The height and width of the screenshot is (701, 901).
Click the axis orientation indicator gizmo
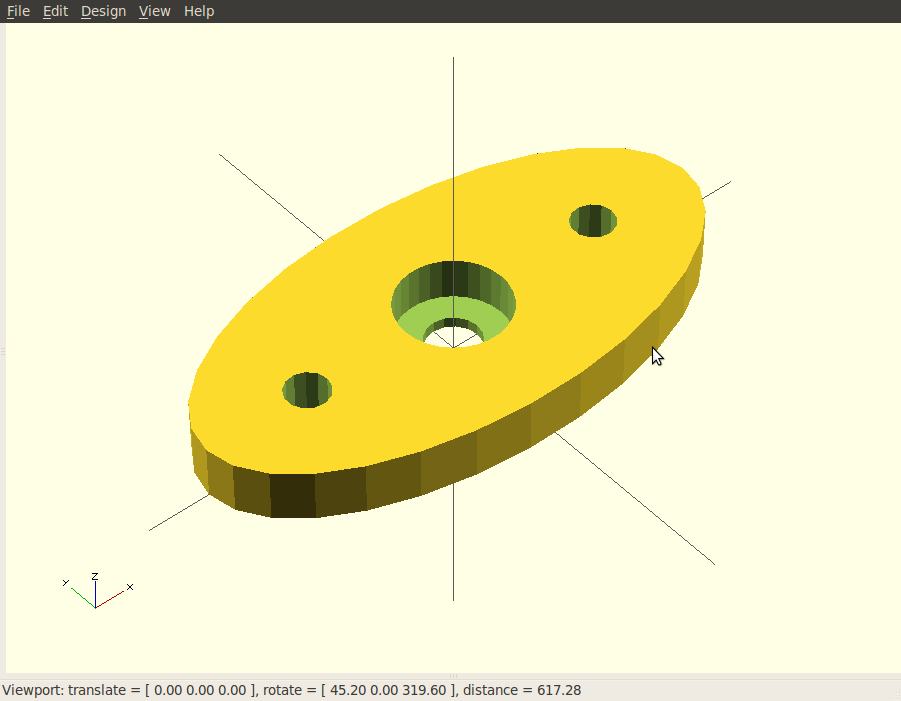click(x=96, y=590)
